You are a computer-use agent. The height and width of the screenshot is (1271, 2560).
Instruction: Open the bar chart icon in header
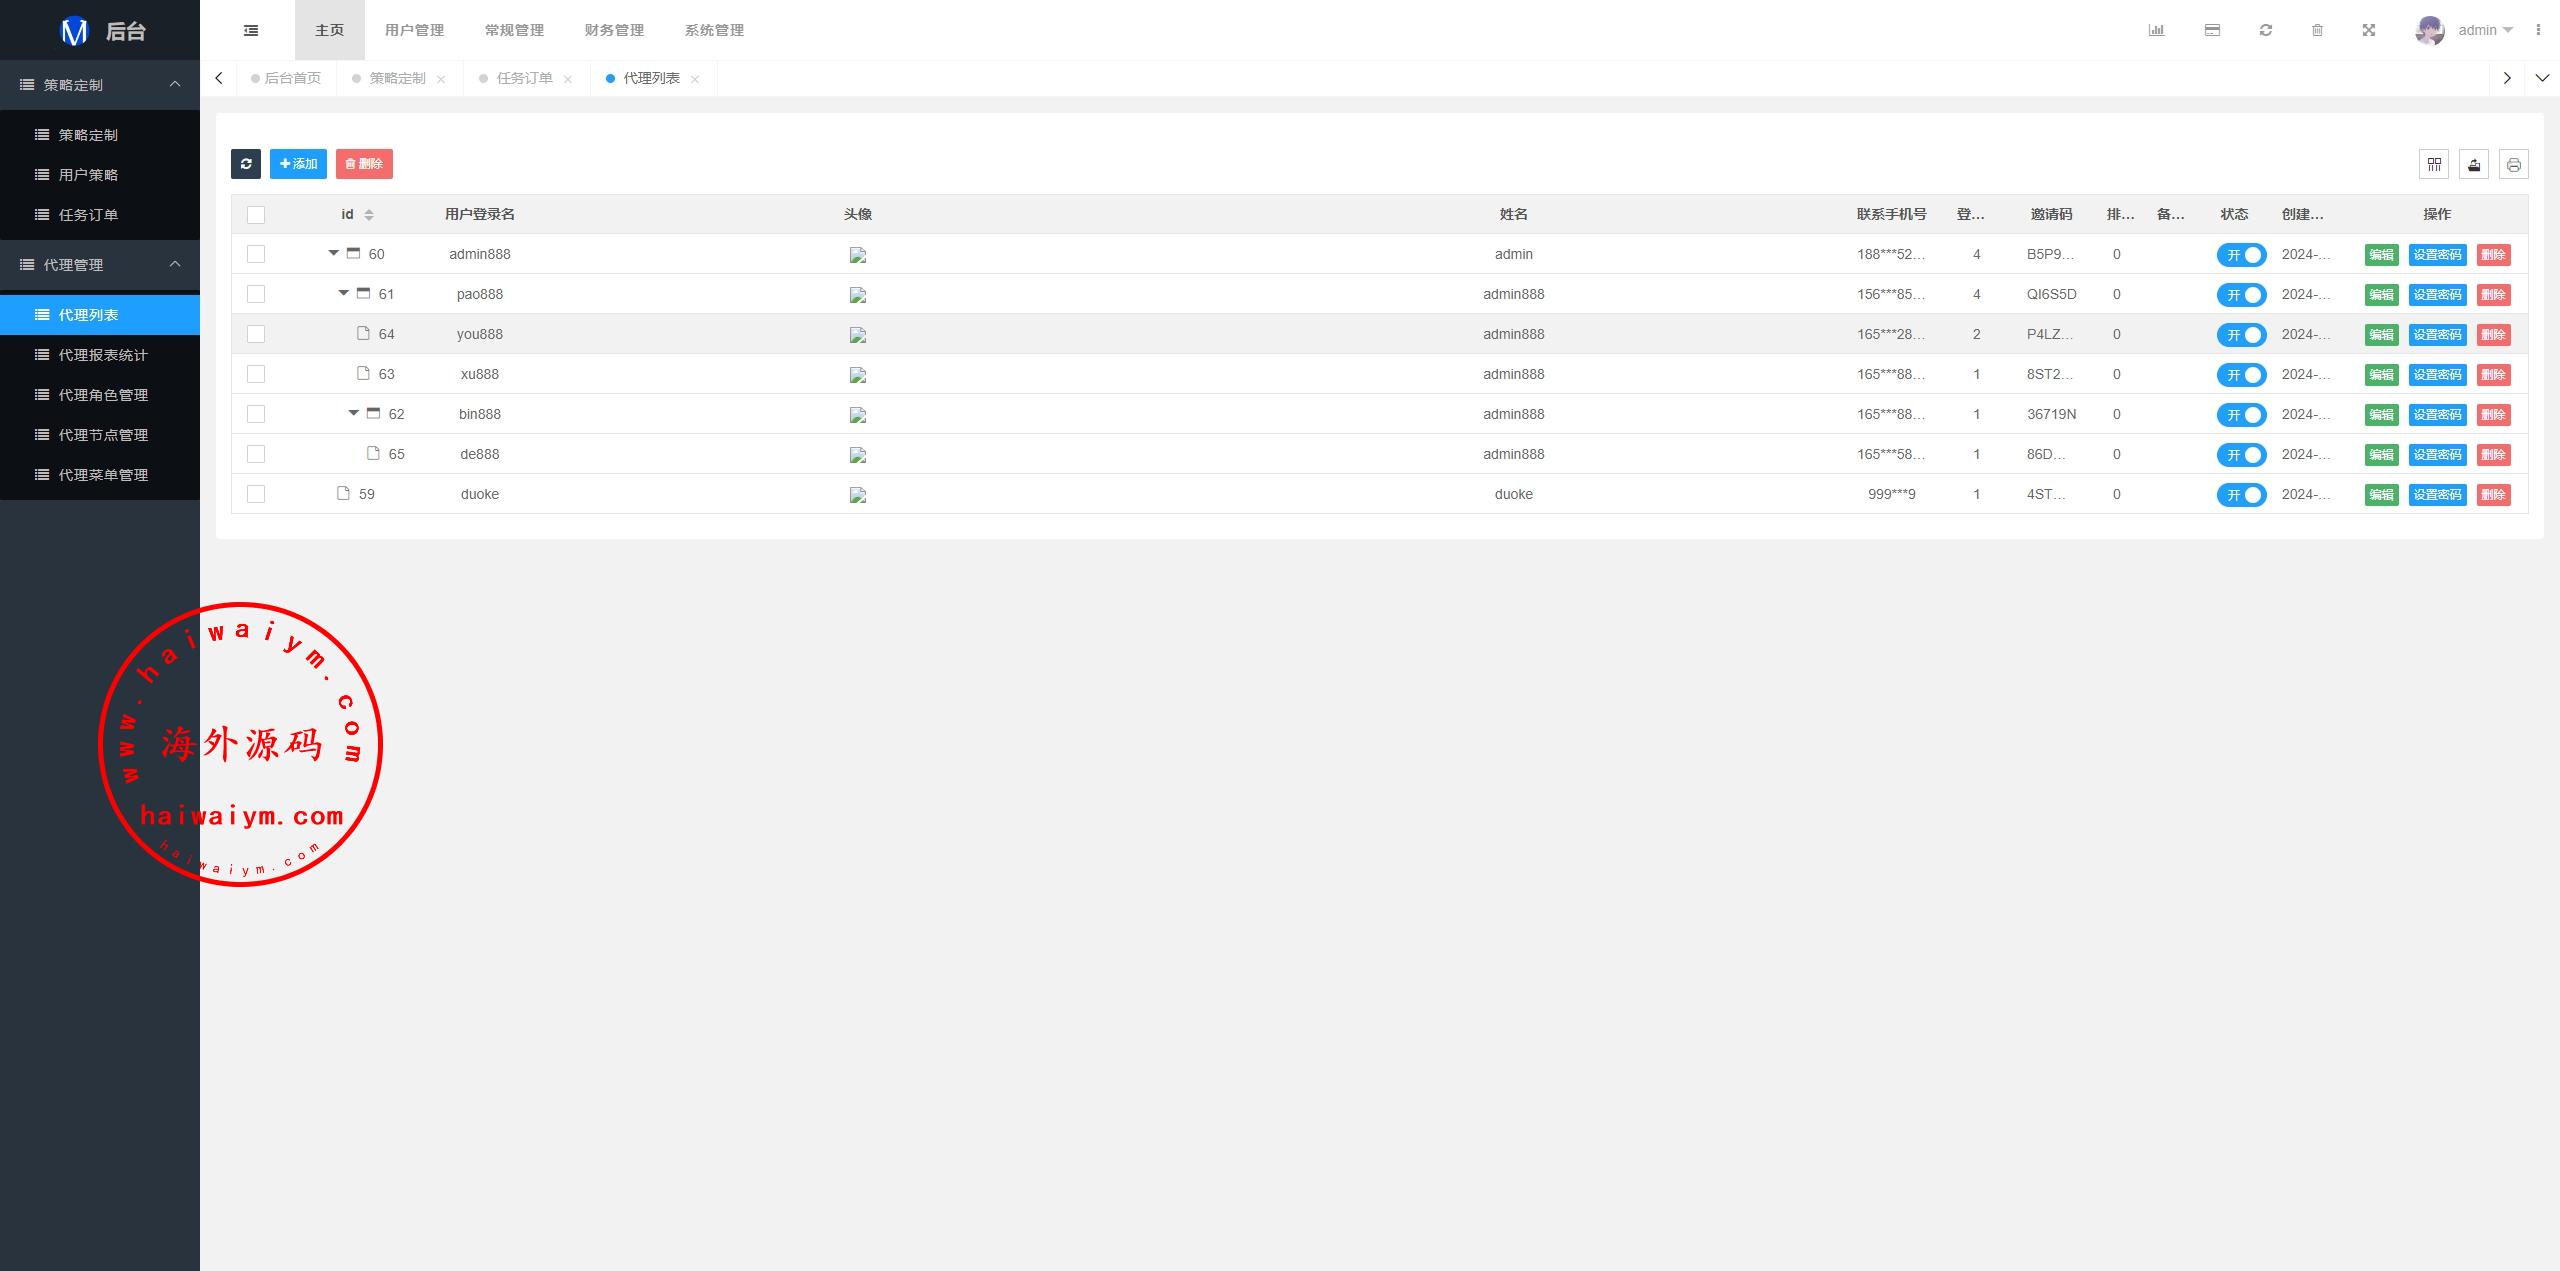[x=2156, y=30]
